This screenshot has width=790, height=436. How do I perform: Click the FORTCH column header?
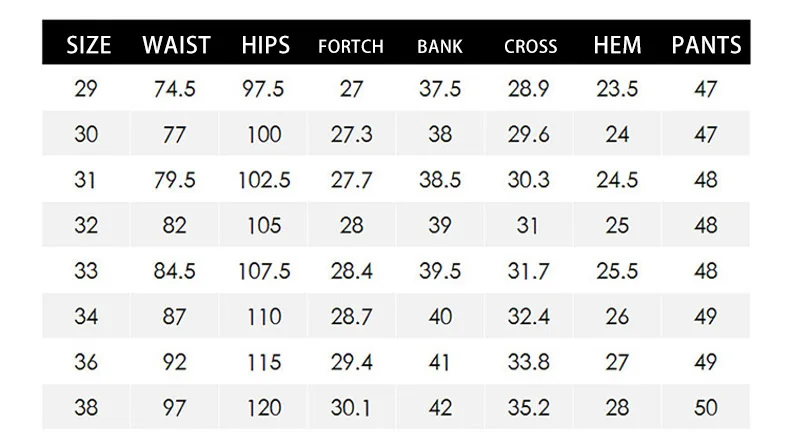pyautogui.click(x=351, y=46)
